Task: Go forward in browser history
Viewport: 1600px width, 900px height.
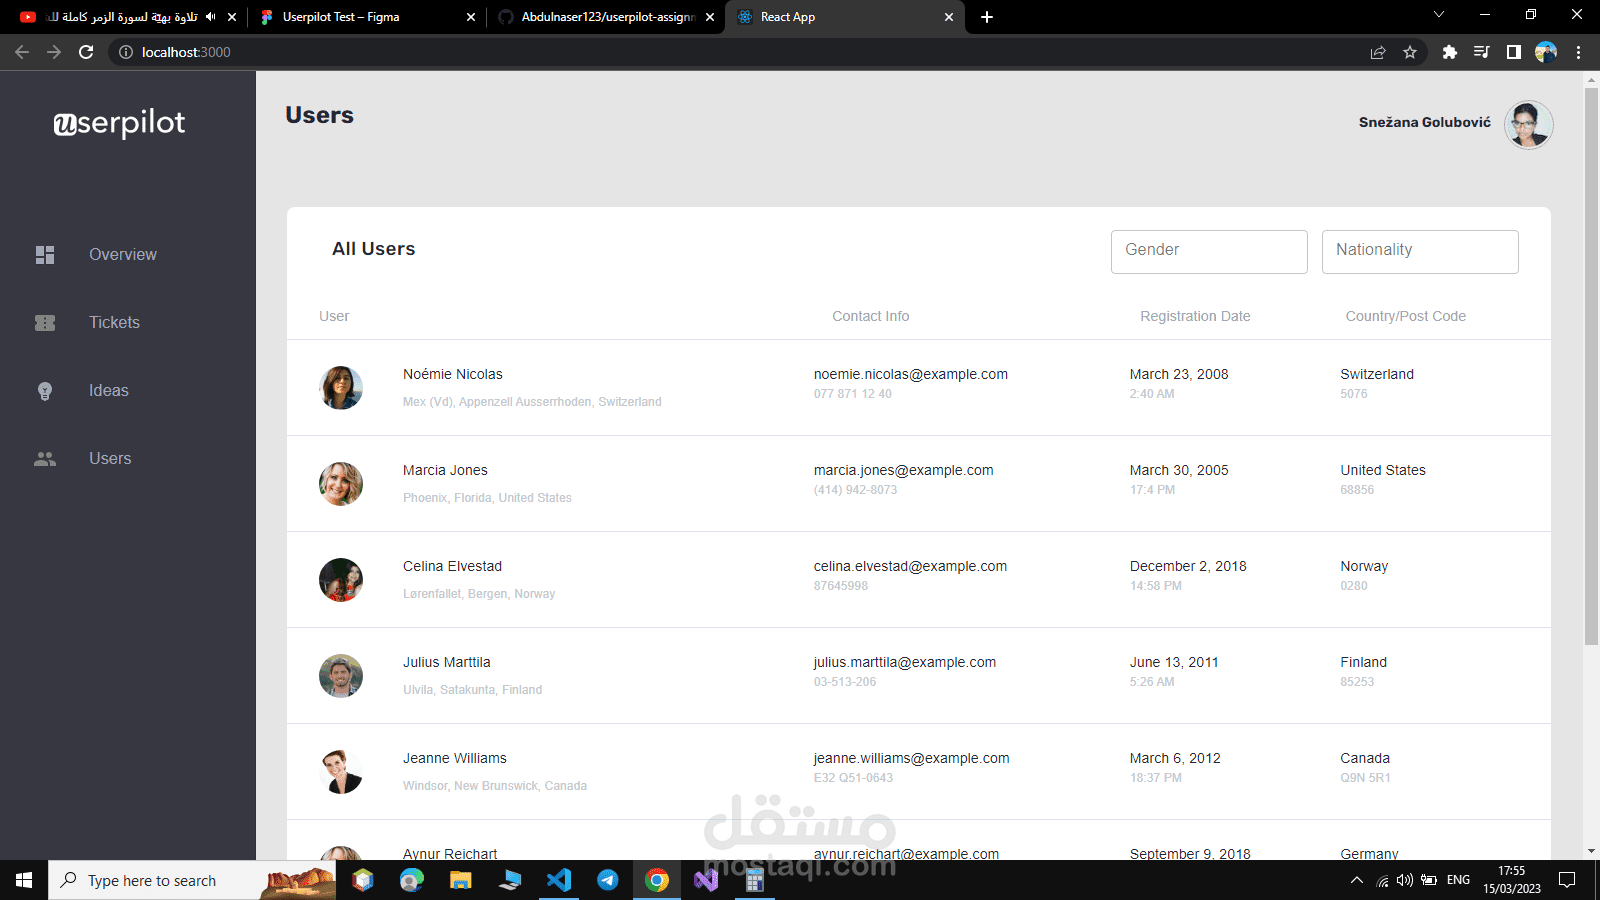Action: 54,52
